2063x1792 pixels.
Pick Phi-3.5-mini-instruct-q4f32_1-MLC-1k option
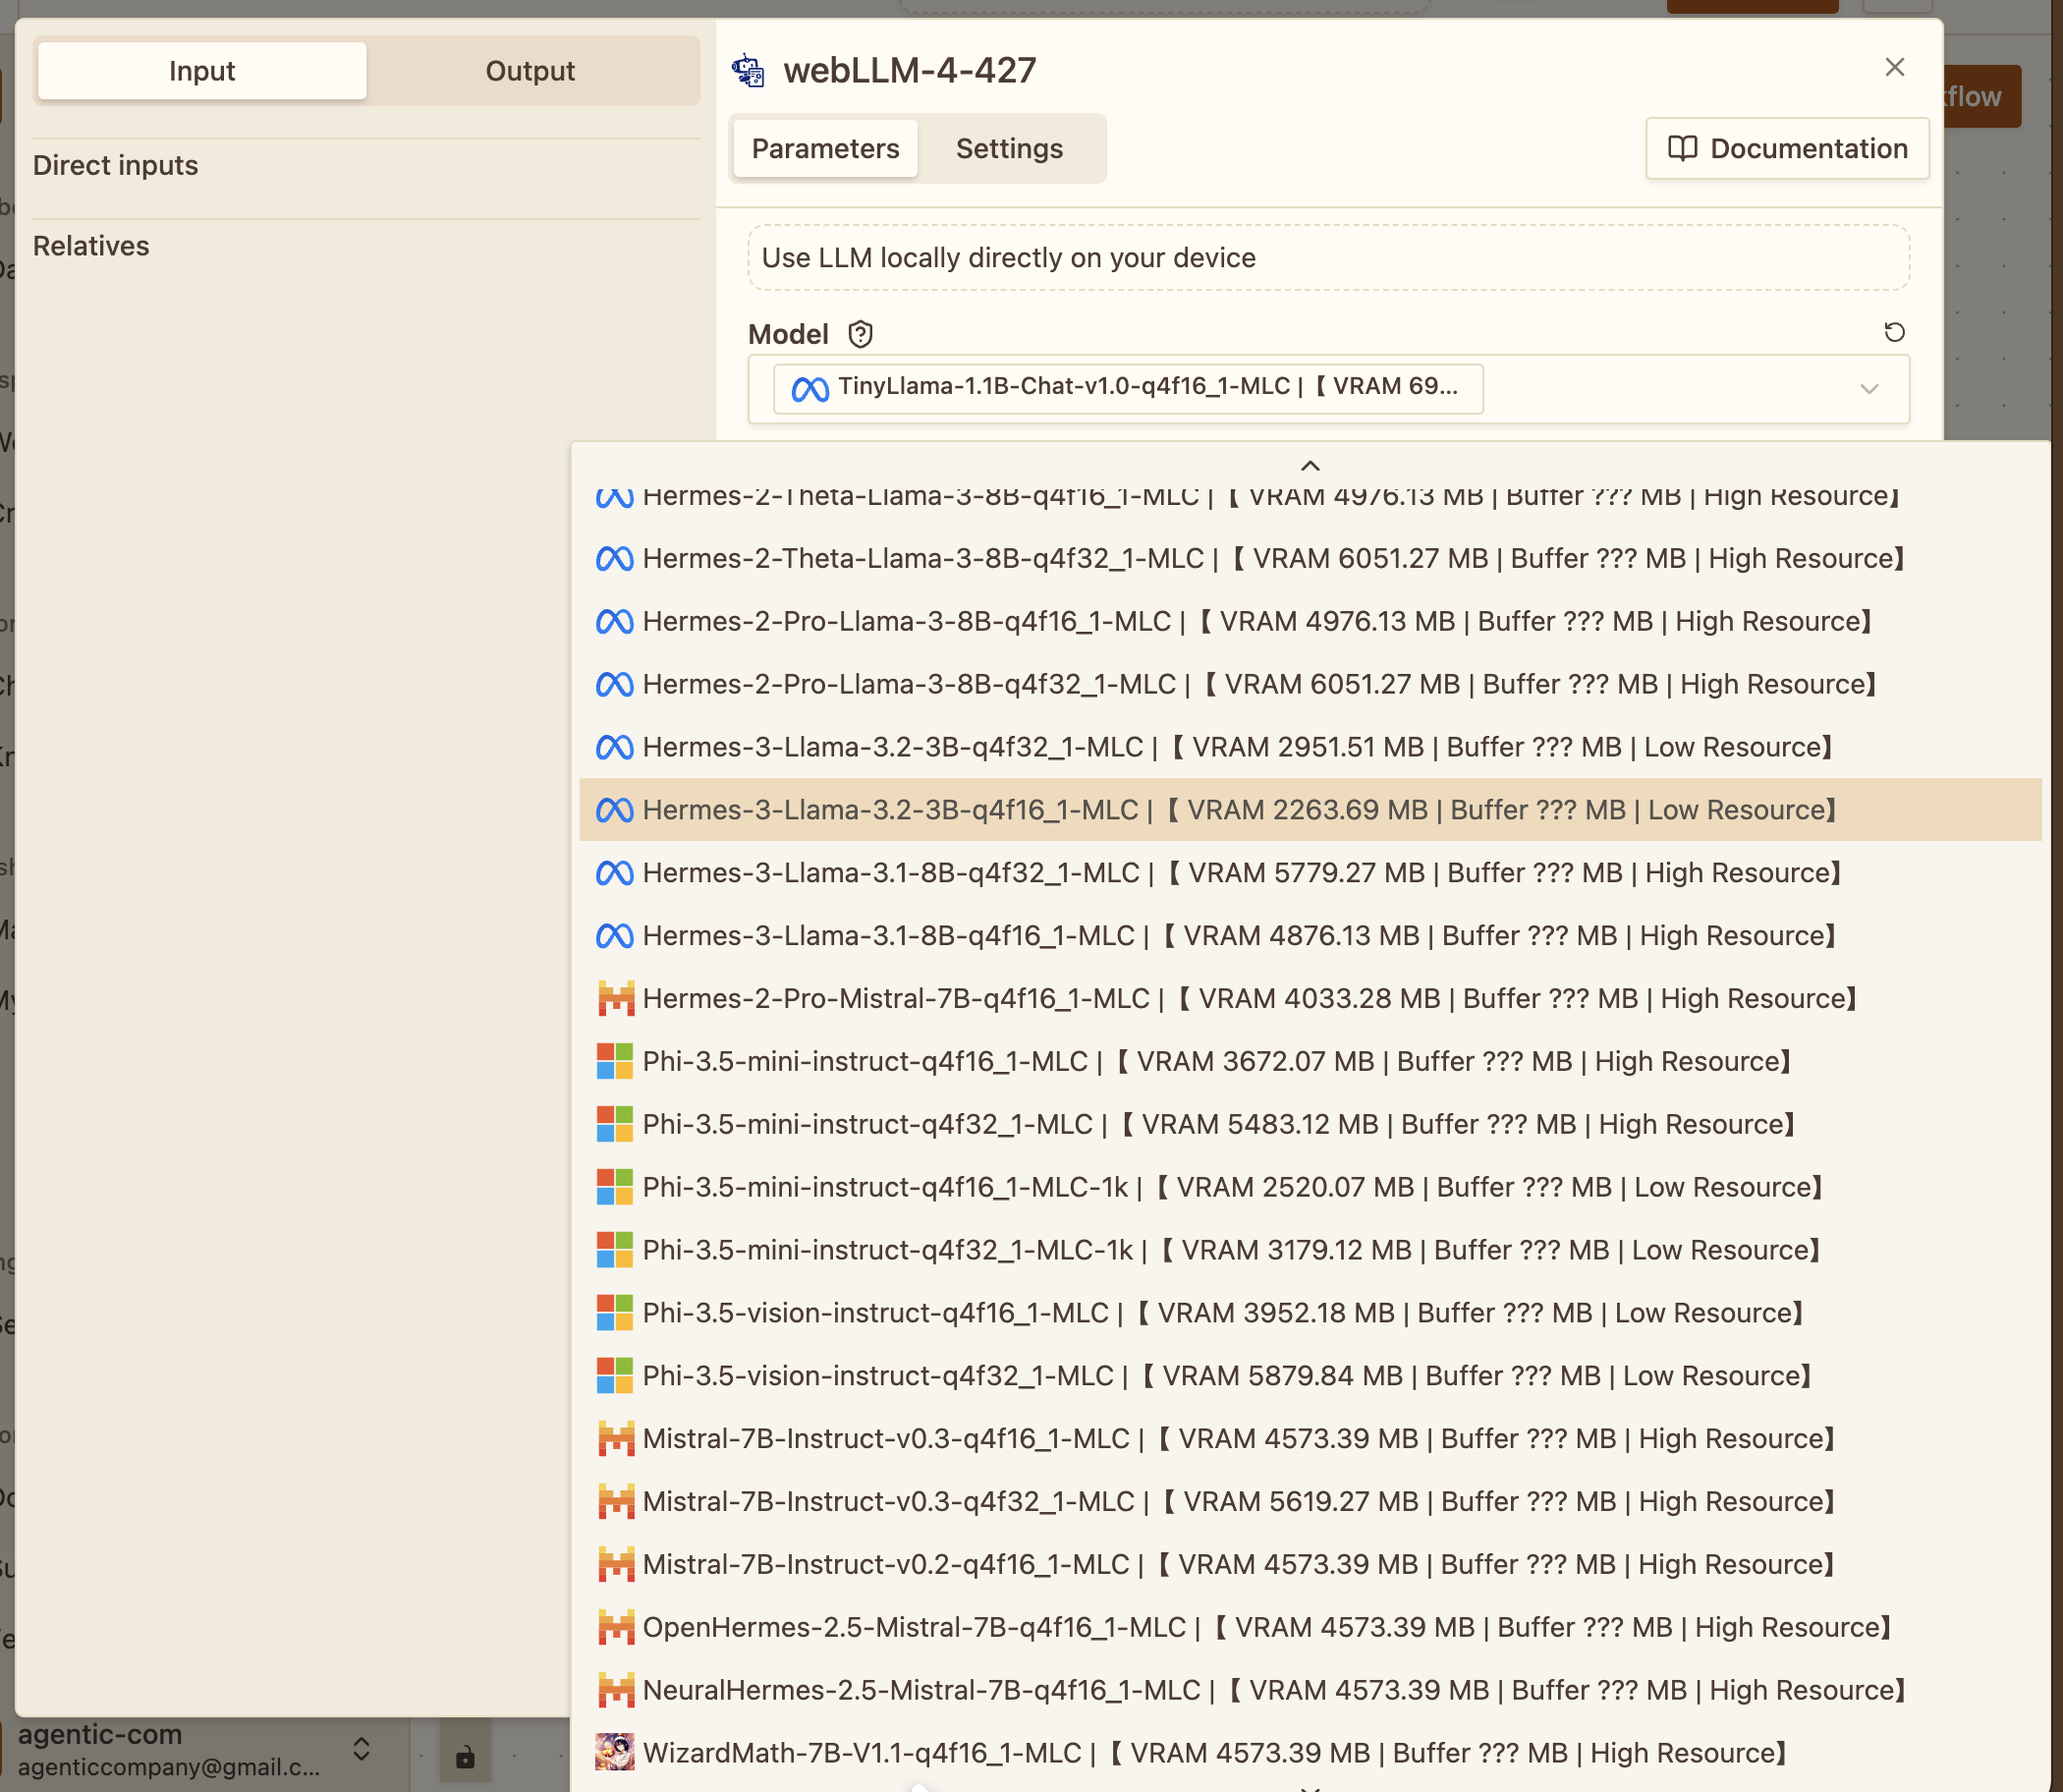(1310, 1250)
